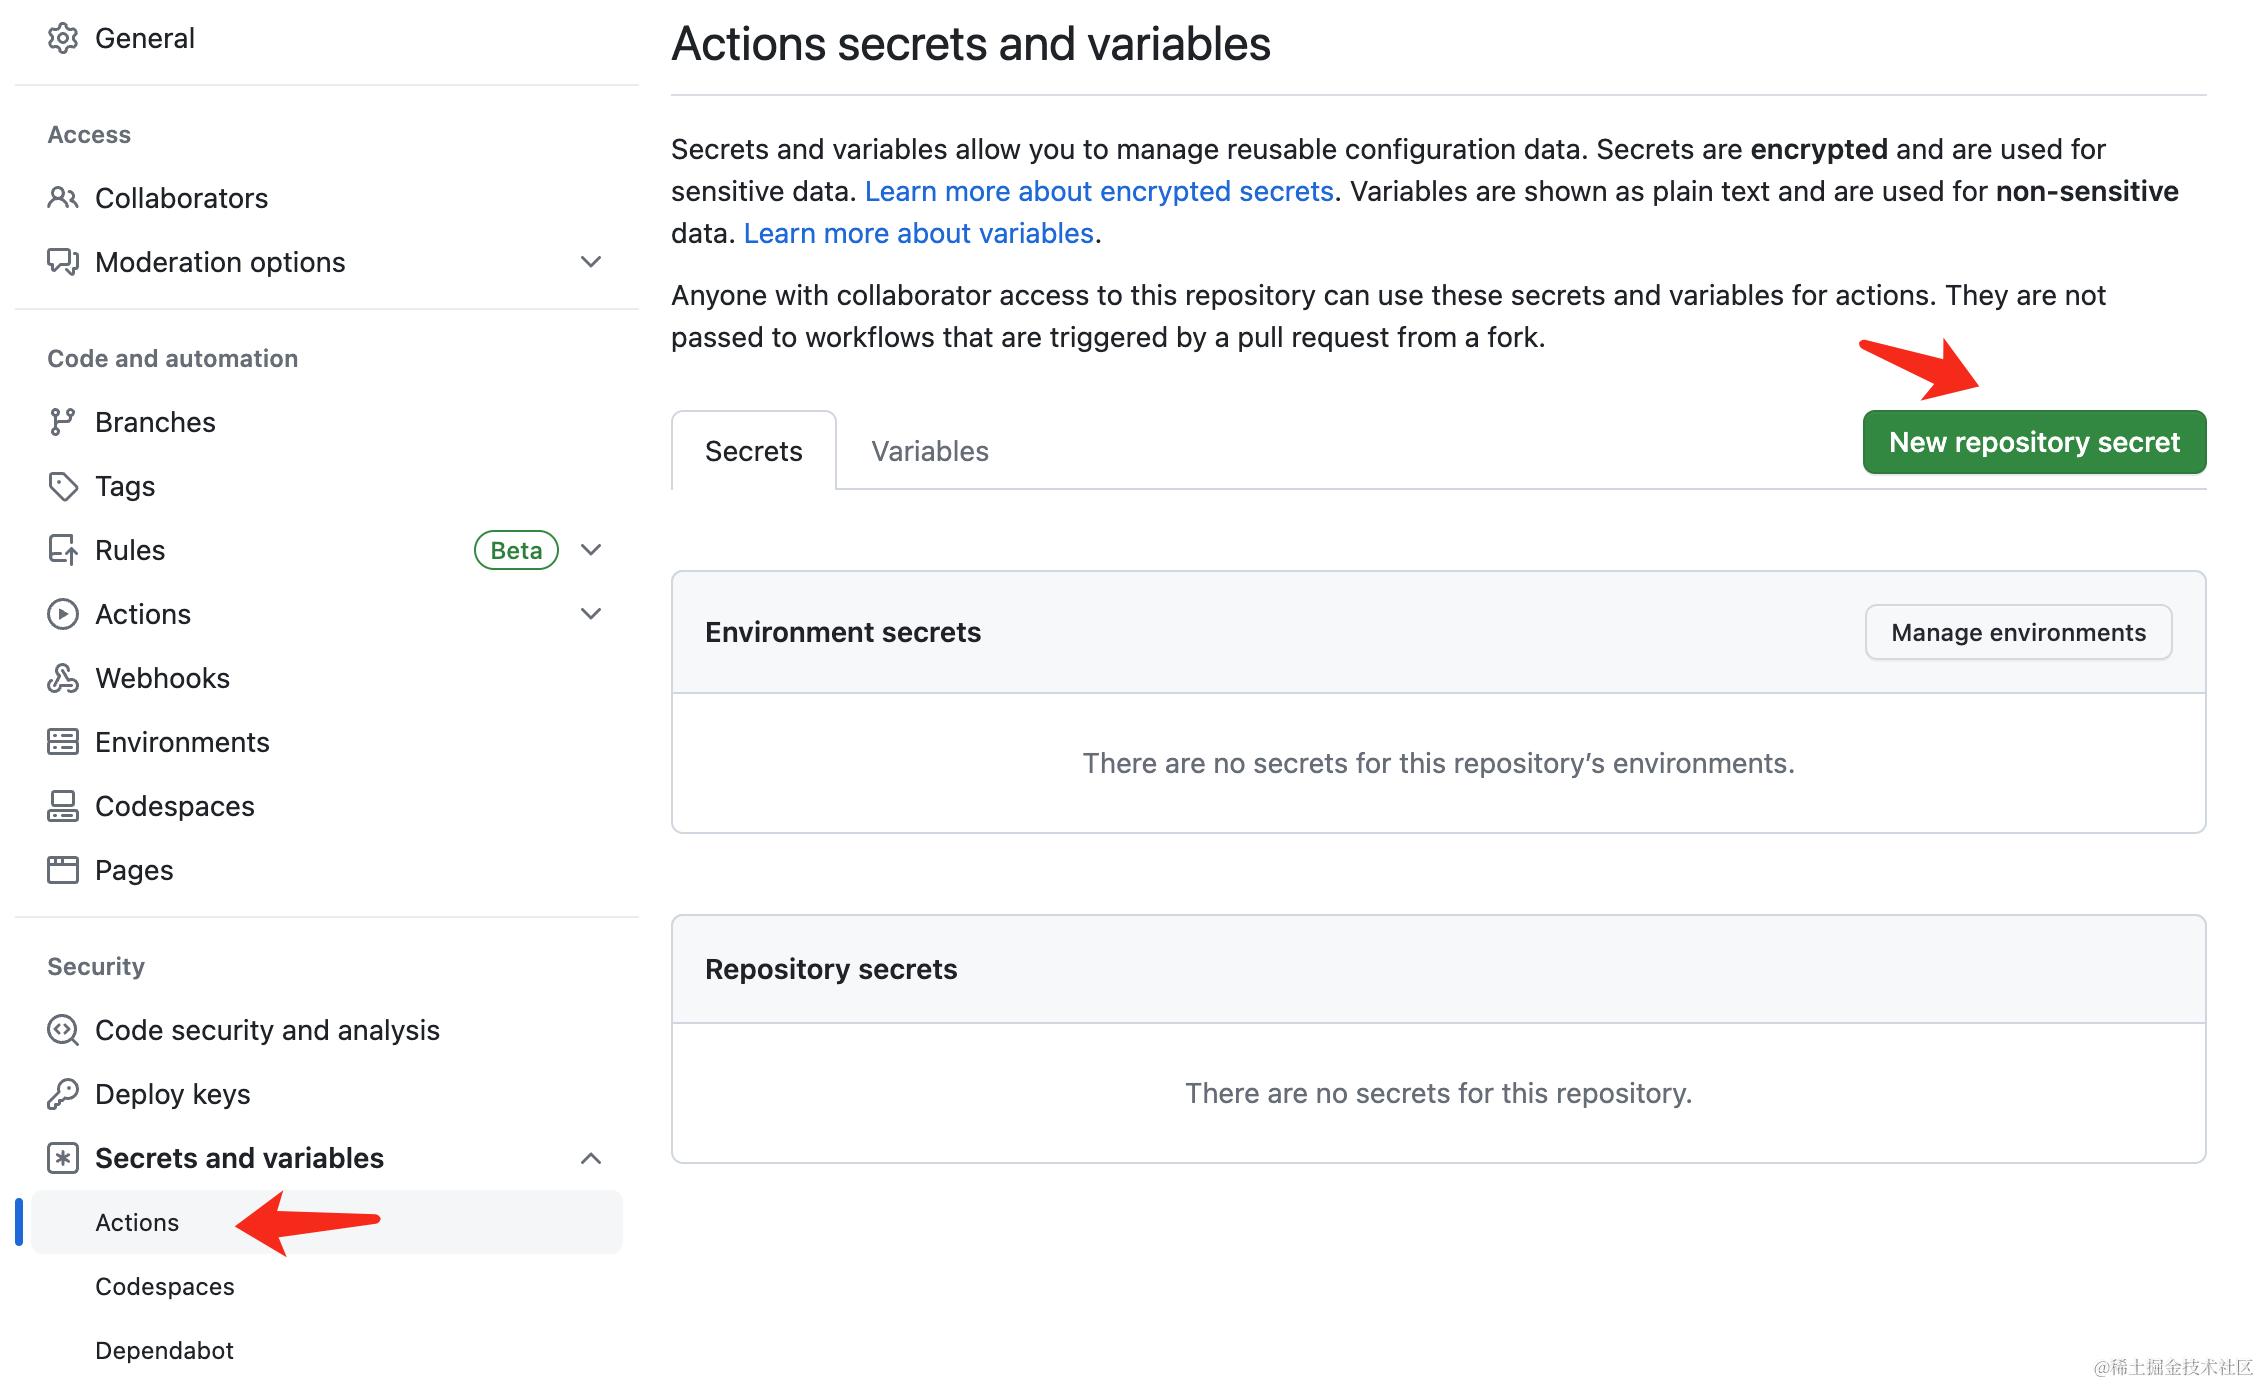Image resolution: width=2260 pixels, height=1384 pixels.
Task: Select the Secrets tab
Action: 753,451
